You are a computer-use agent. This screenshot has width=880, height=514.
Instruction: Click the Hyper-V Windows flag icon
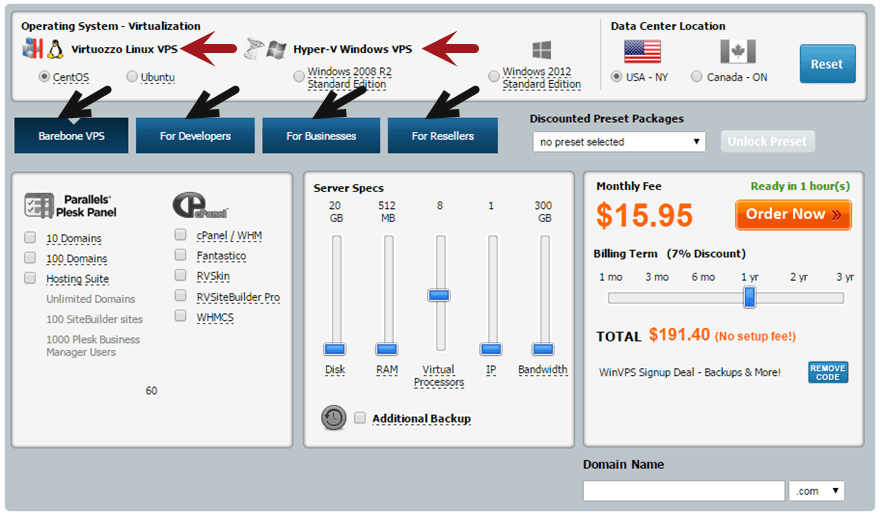pos(276,49)
